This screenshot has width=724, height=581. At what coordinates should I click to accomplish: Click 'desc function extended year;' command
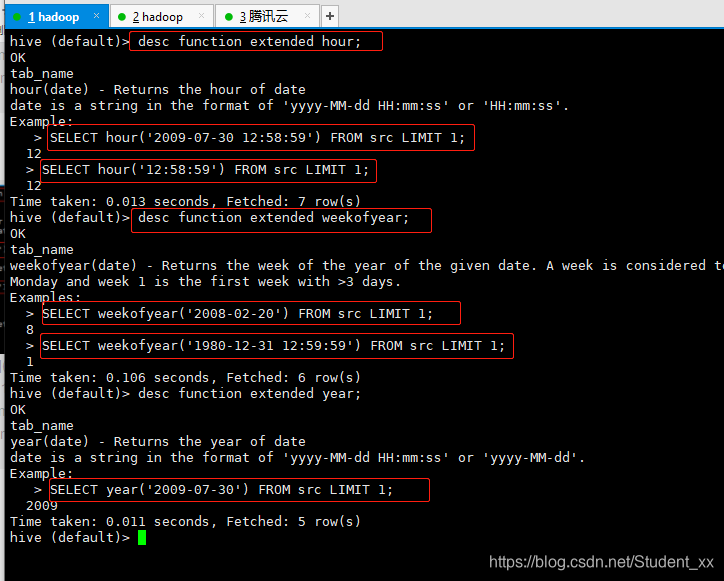click(x=249, y=393)
